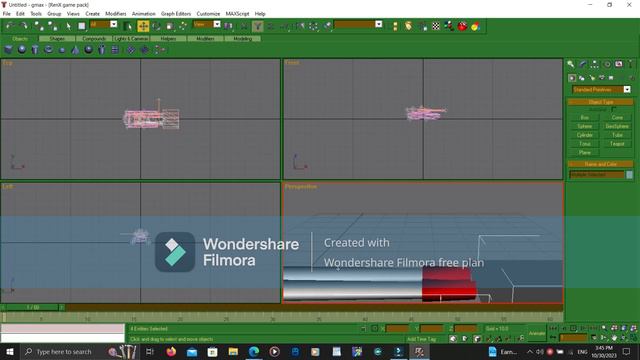Collapse the Name and Color rollout

tap(600, 164)
